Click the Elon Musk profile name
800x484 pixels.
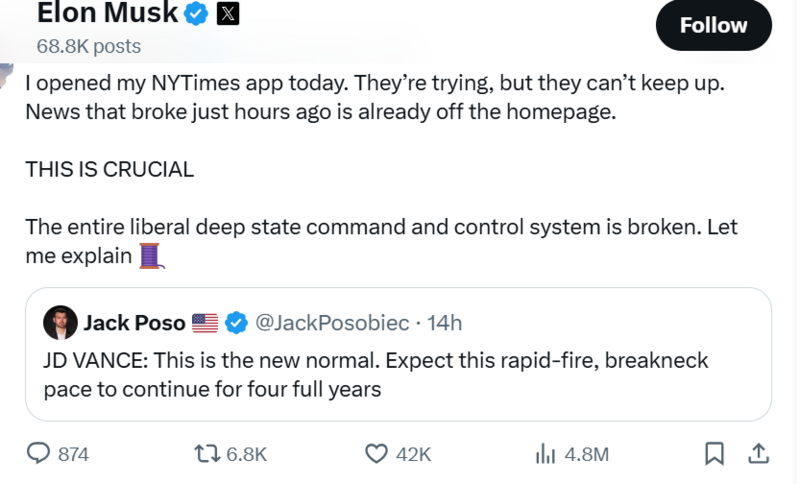point(107,14)
